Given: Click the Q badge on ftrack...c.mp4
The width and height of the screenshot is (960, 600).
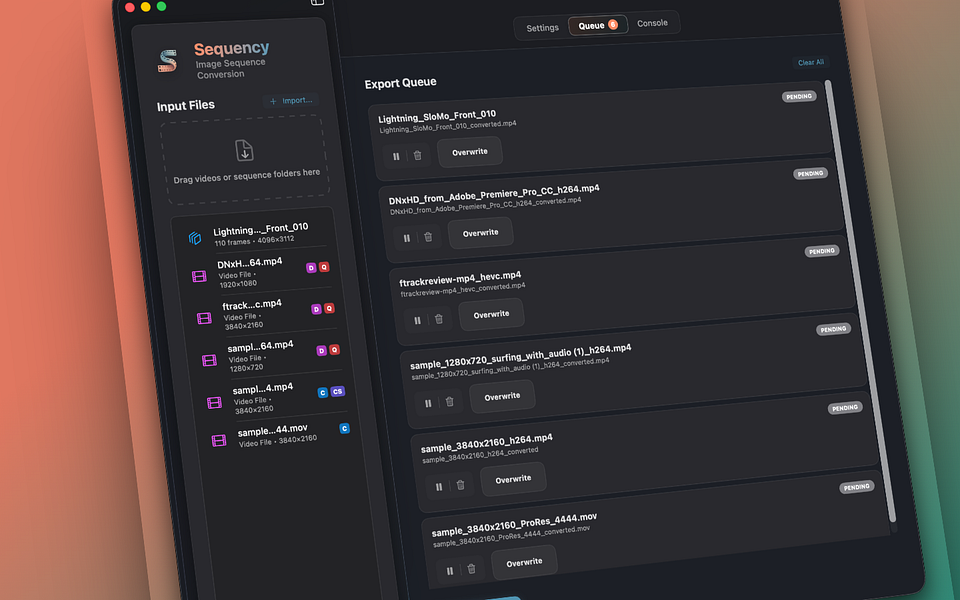Looking at the screenshot, I should point(329,308).
